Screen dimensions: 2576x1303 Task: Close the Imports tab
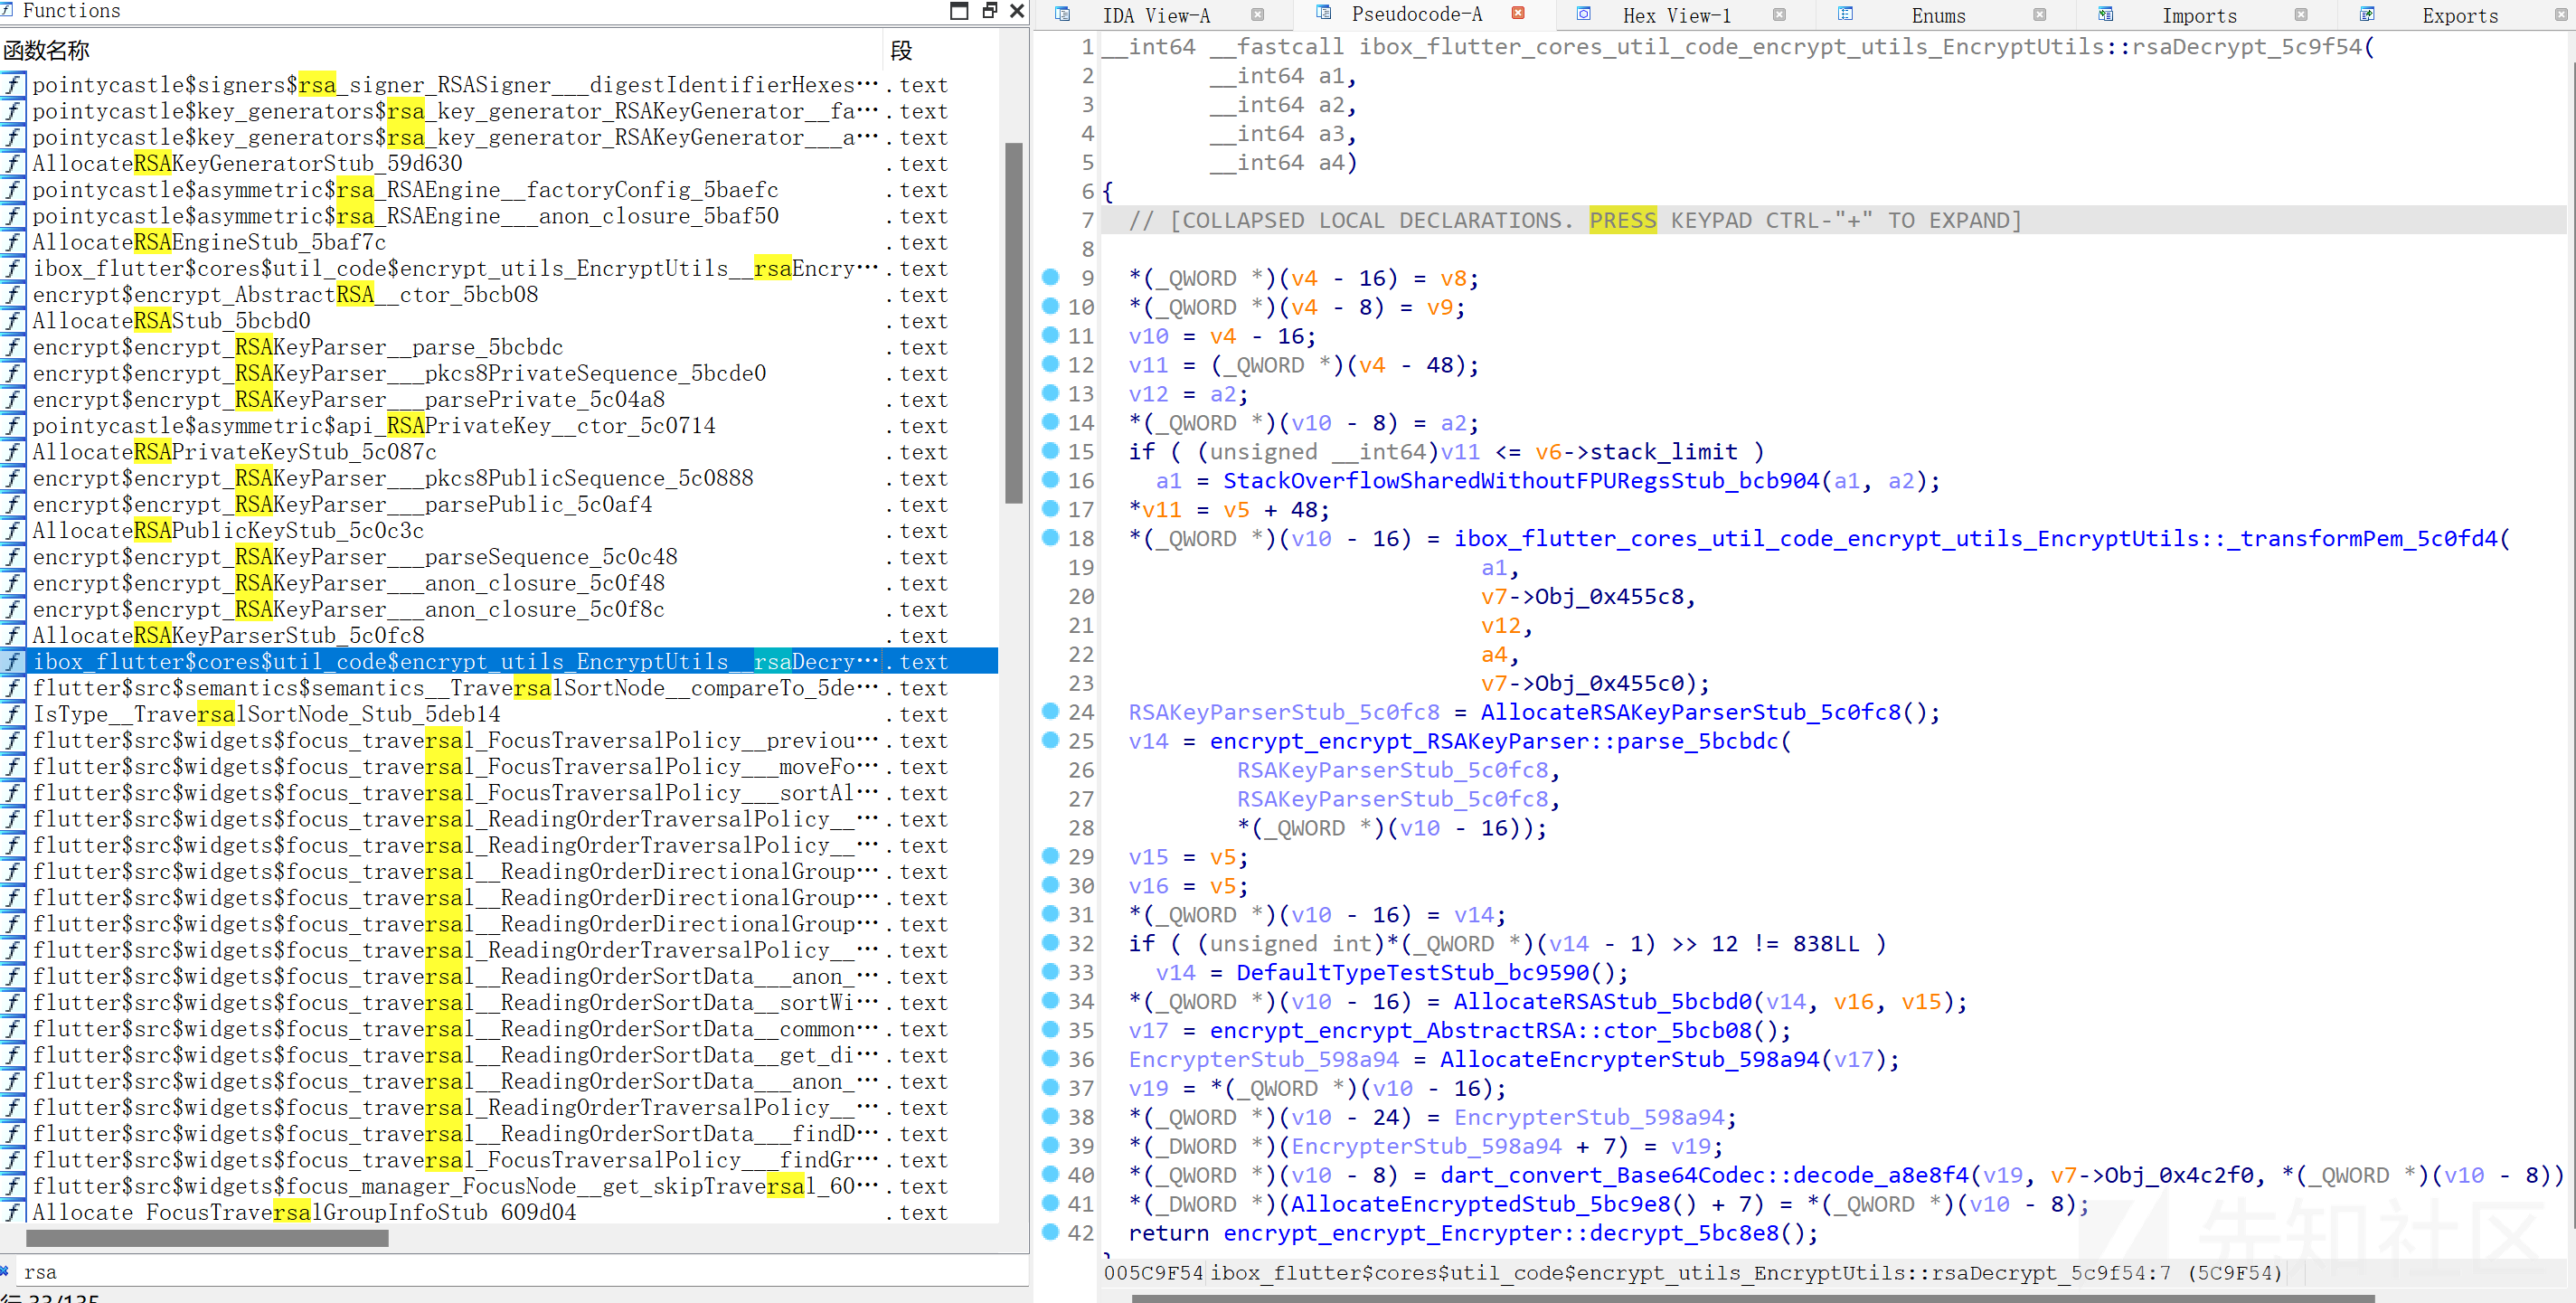2301,15
